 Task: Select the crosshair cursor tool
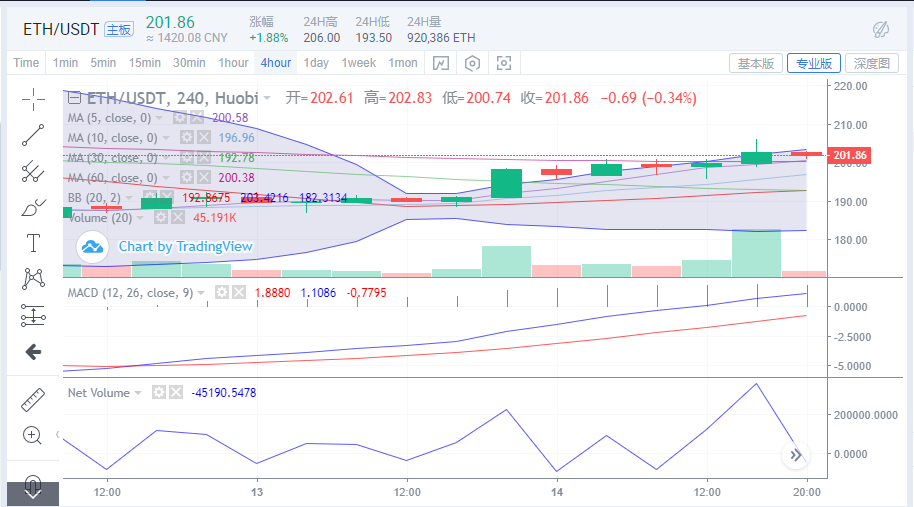coord(33,99)
